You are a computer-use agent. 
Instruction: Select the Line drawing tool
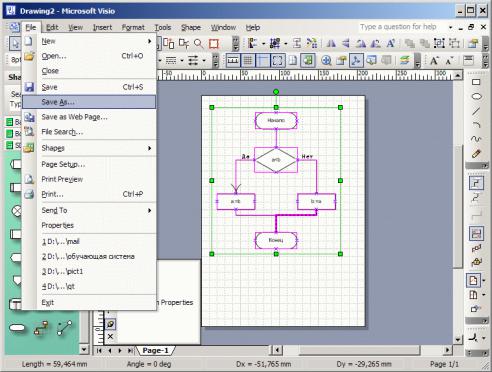pyautogui.click(x=476, y=111)
